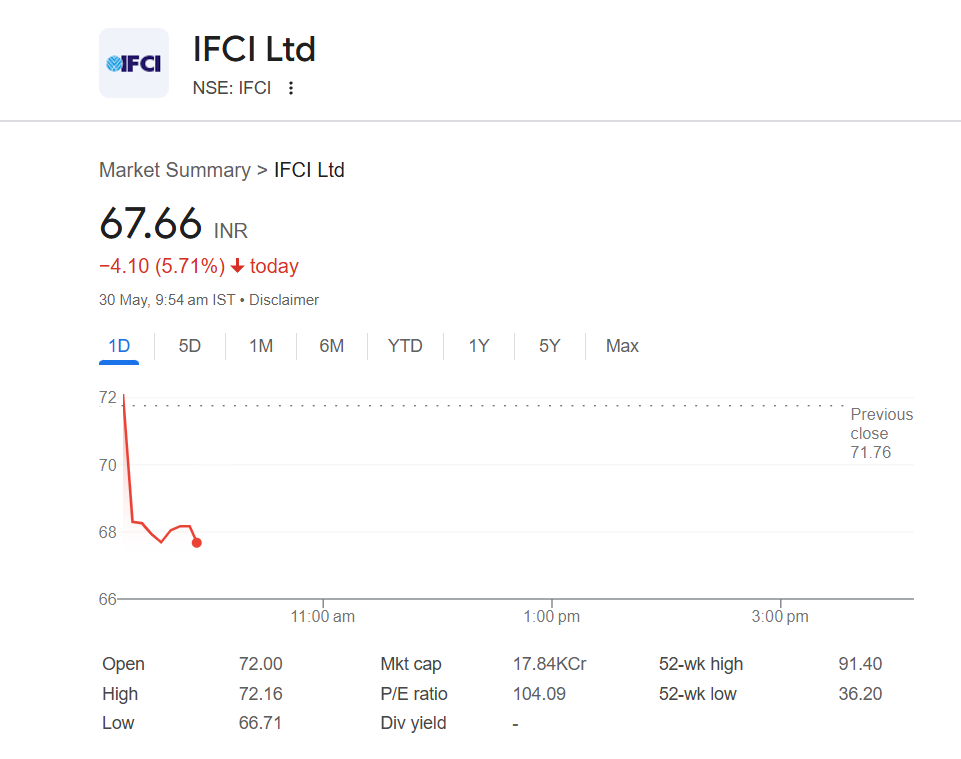This screenshot has width=961, height=759.
Task: Click the Previous close 71.76 label
Action: point(881,433)
